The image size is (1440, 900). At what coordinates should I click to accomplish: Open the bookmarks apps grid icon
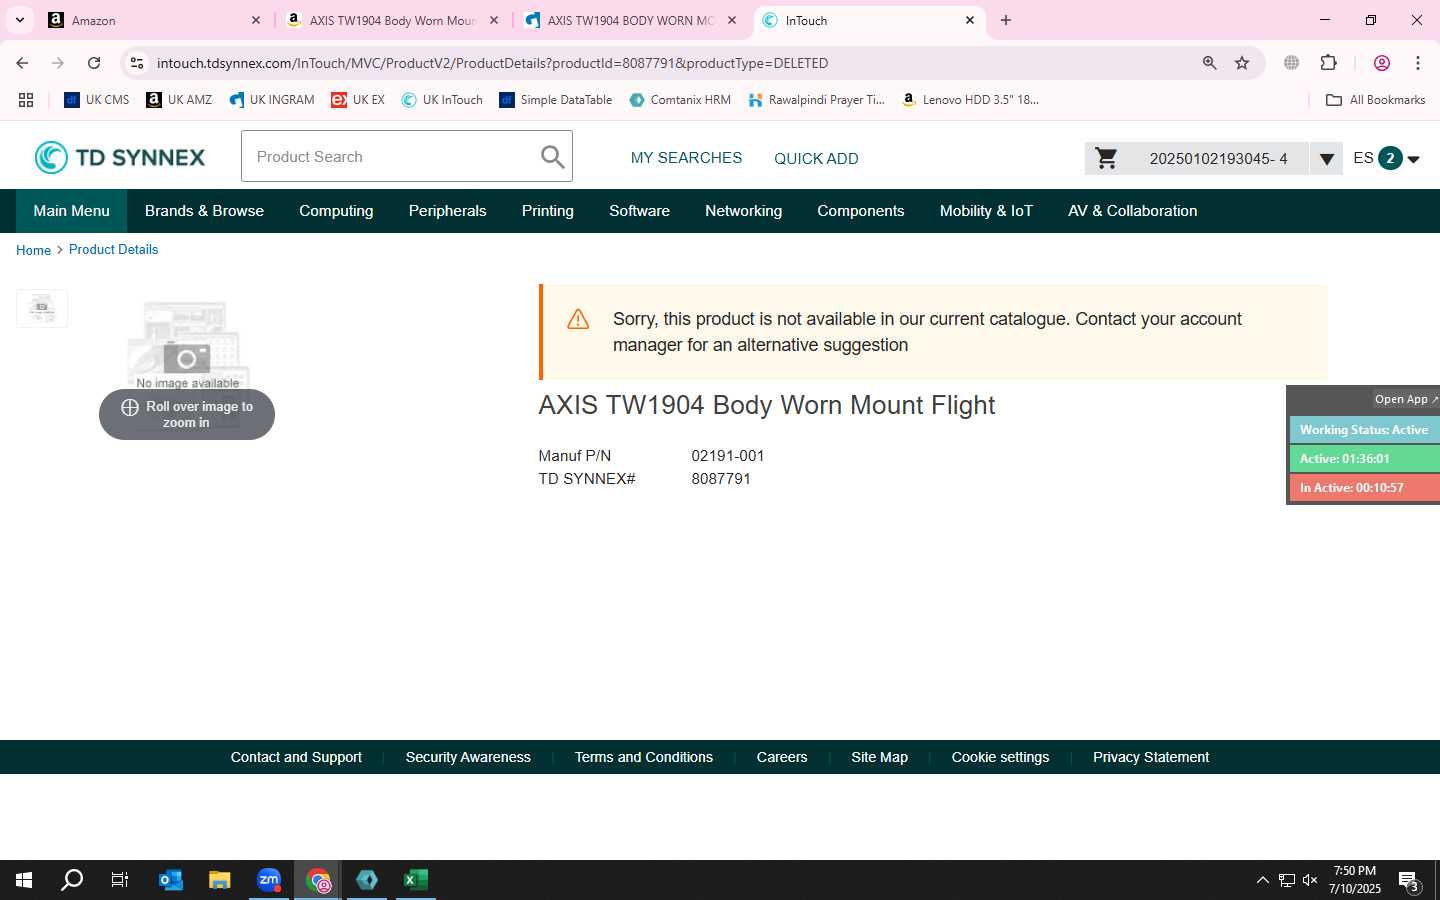pos(26,100)
